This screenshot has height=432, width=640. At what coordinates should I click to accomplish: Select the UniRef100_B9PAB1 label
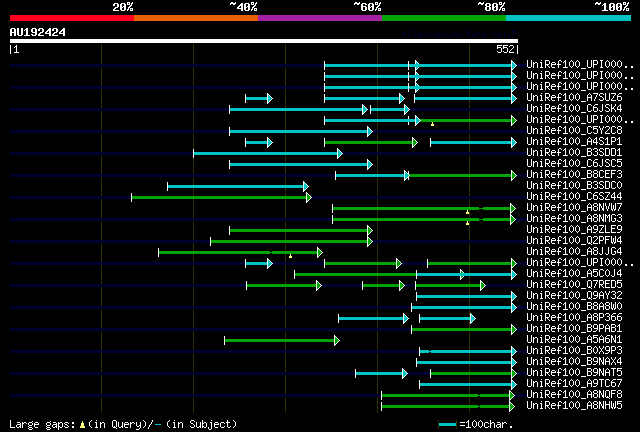click(574, 329)
